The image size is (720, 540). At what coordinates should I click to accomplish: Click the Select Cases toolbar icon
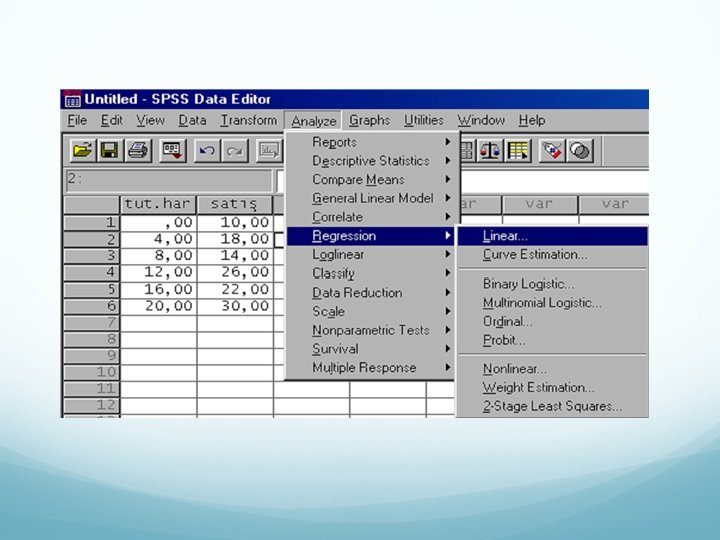(x=518, y=151)
